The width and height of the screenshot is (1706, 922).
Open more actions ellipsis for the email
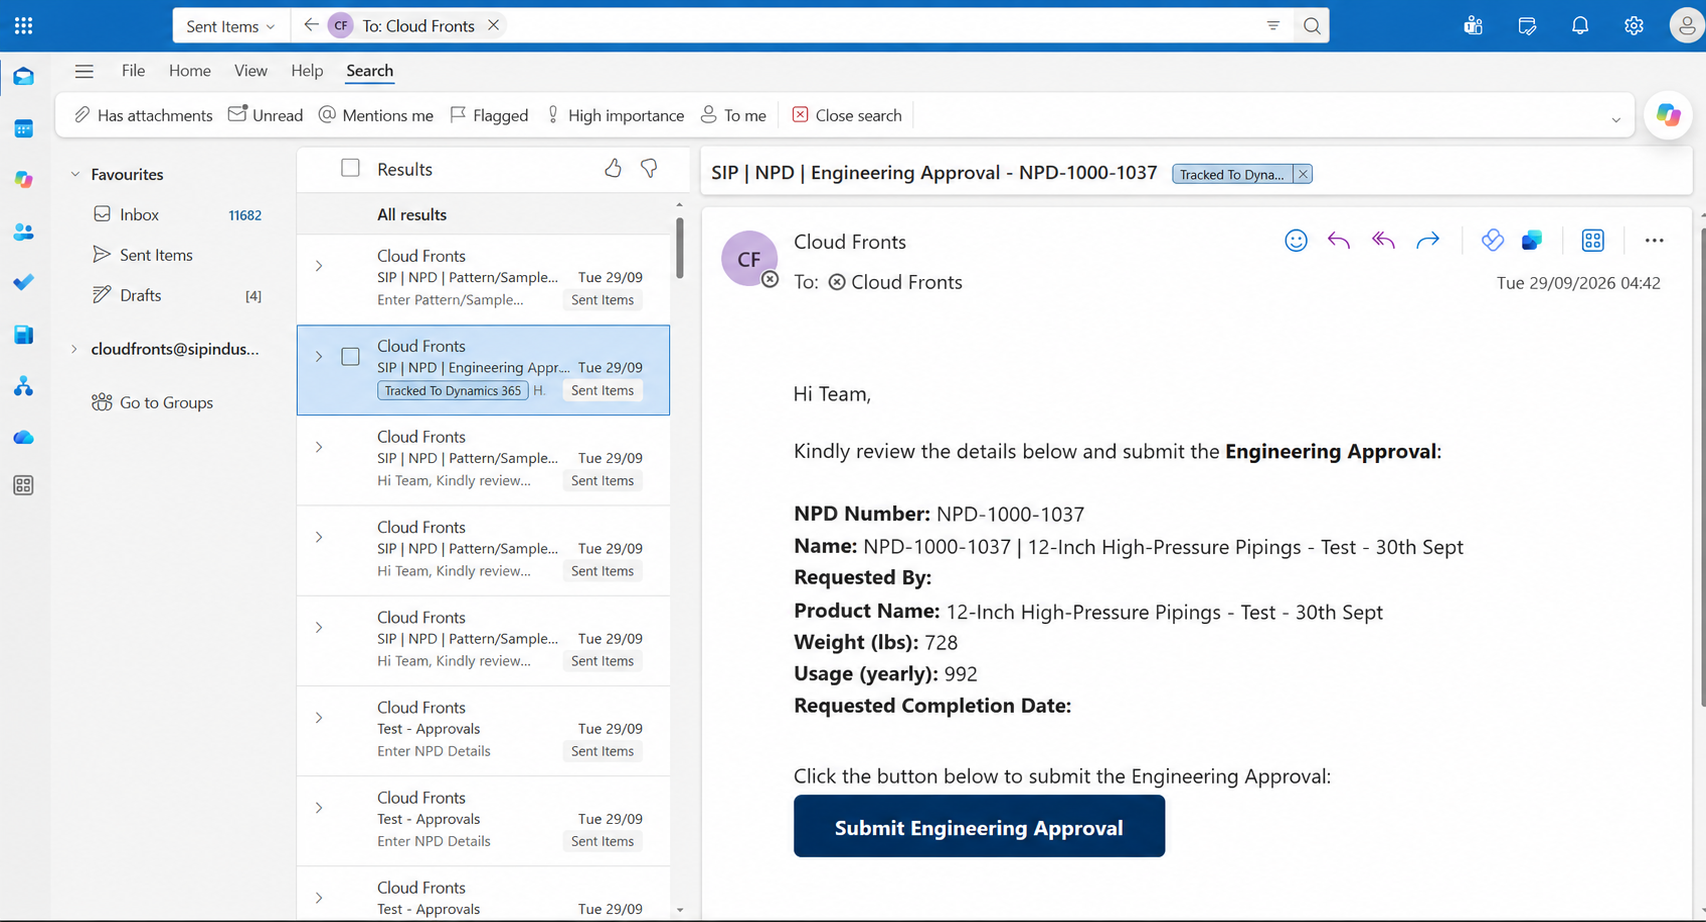[x=1654, y=240]
